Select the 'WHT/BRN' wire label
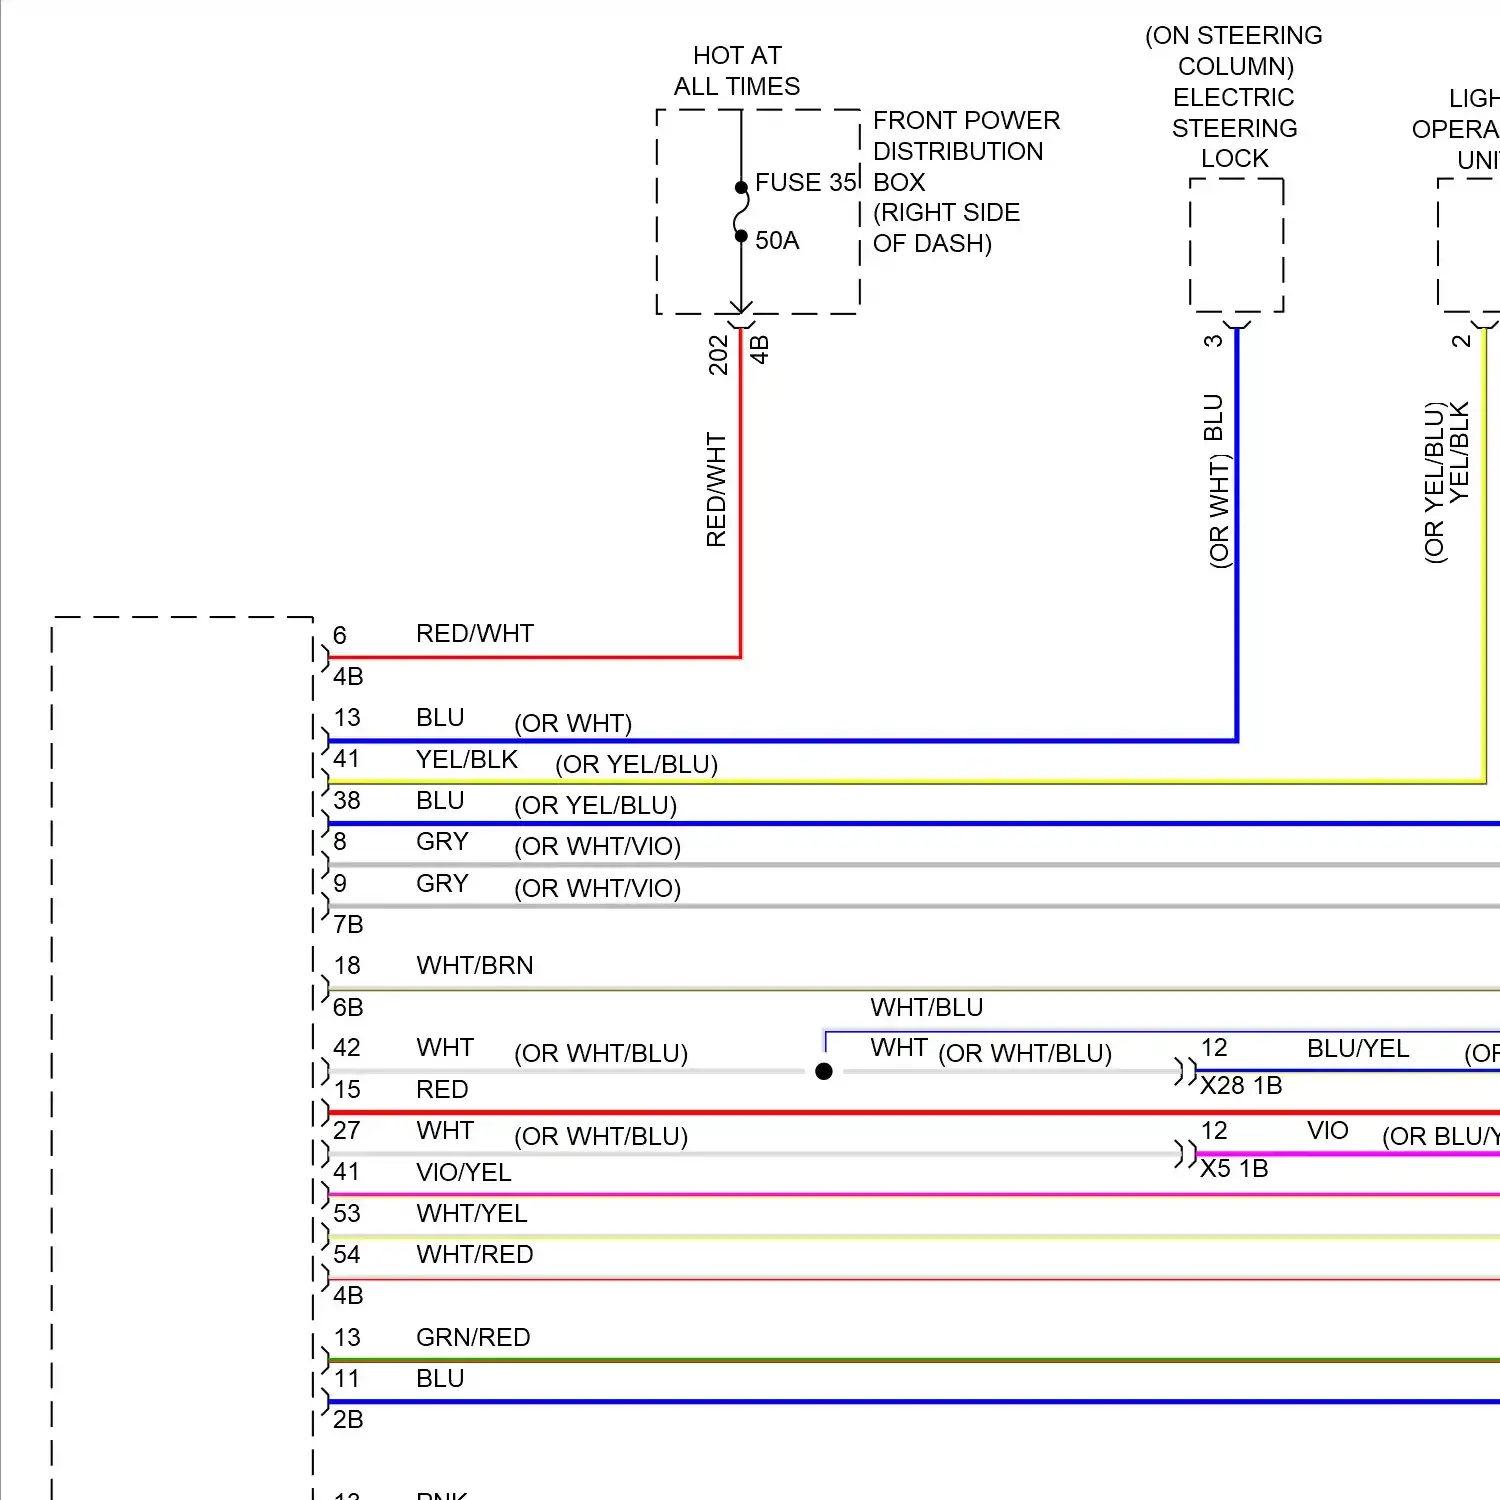Image resolution: width=1500 pixels, height=1500 pixels. click(475, 966)
